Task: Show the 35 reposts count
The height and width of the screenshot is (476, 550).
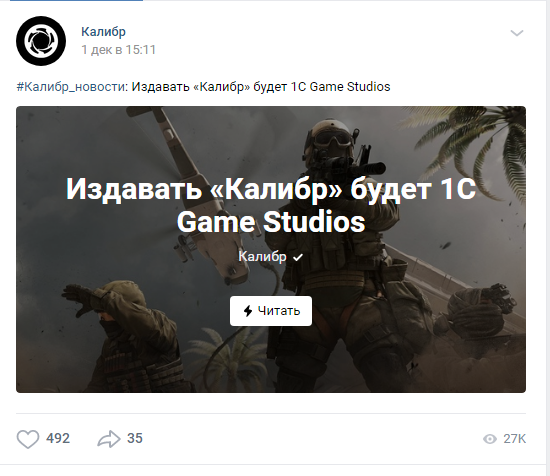Action: 135,438
